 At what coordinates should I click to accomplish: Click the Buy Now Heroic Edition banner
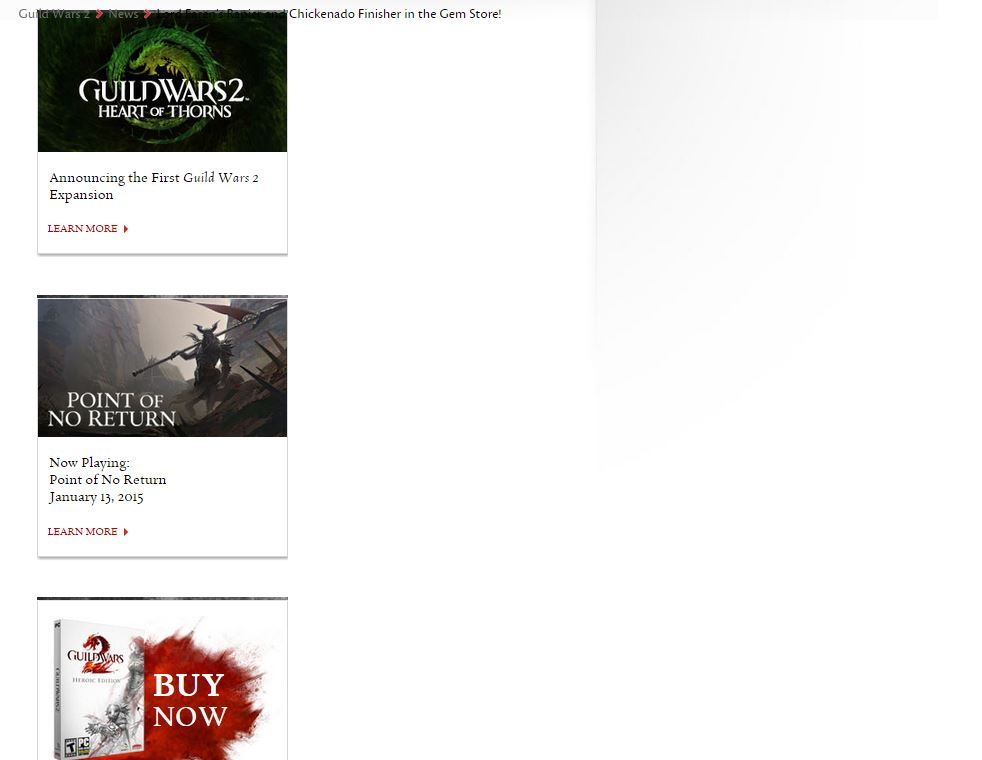pyautogui.click(x=162, y=680)
